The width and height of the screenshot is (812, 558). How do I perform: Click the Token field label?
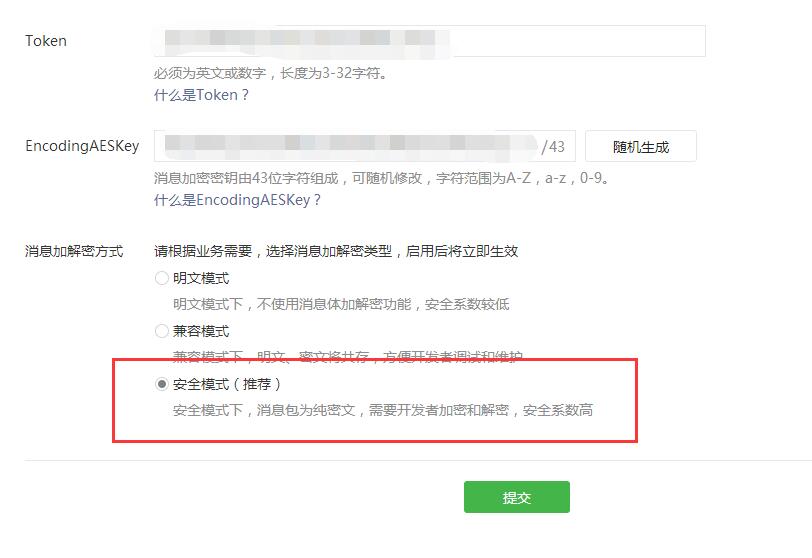(x=46, y=41)
